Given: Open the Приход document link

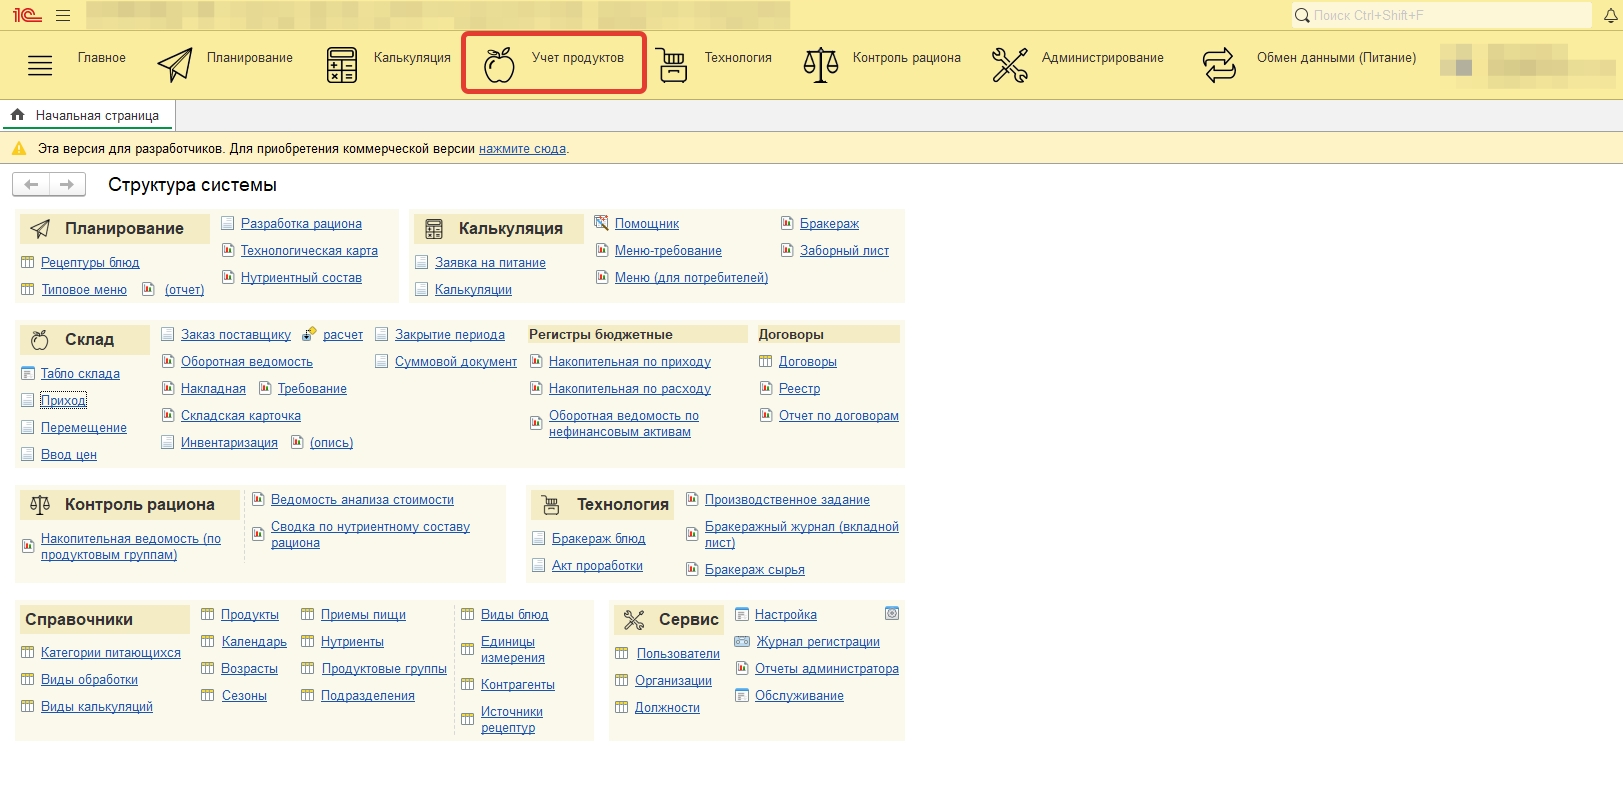Looking at the screenshot, I should click(x=63, y=400).
